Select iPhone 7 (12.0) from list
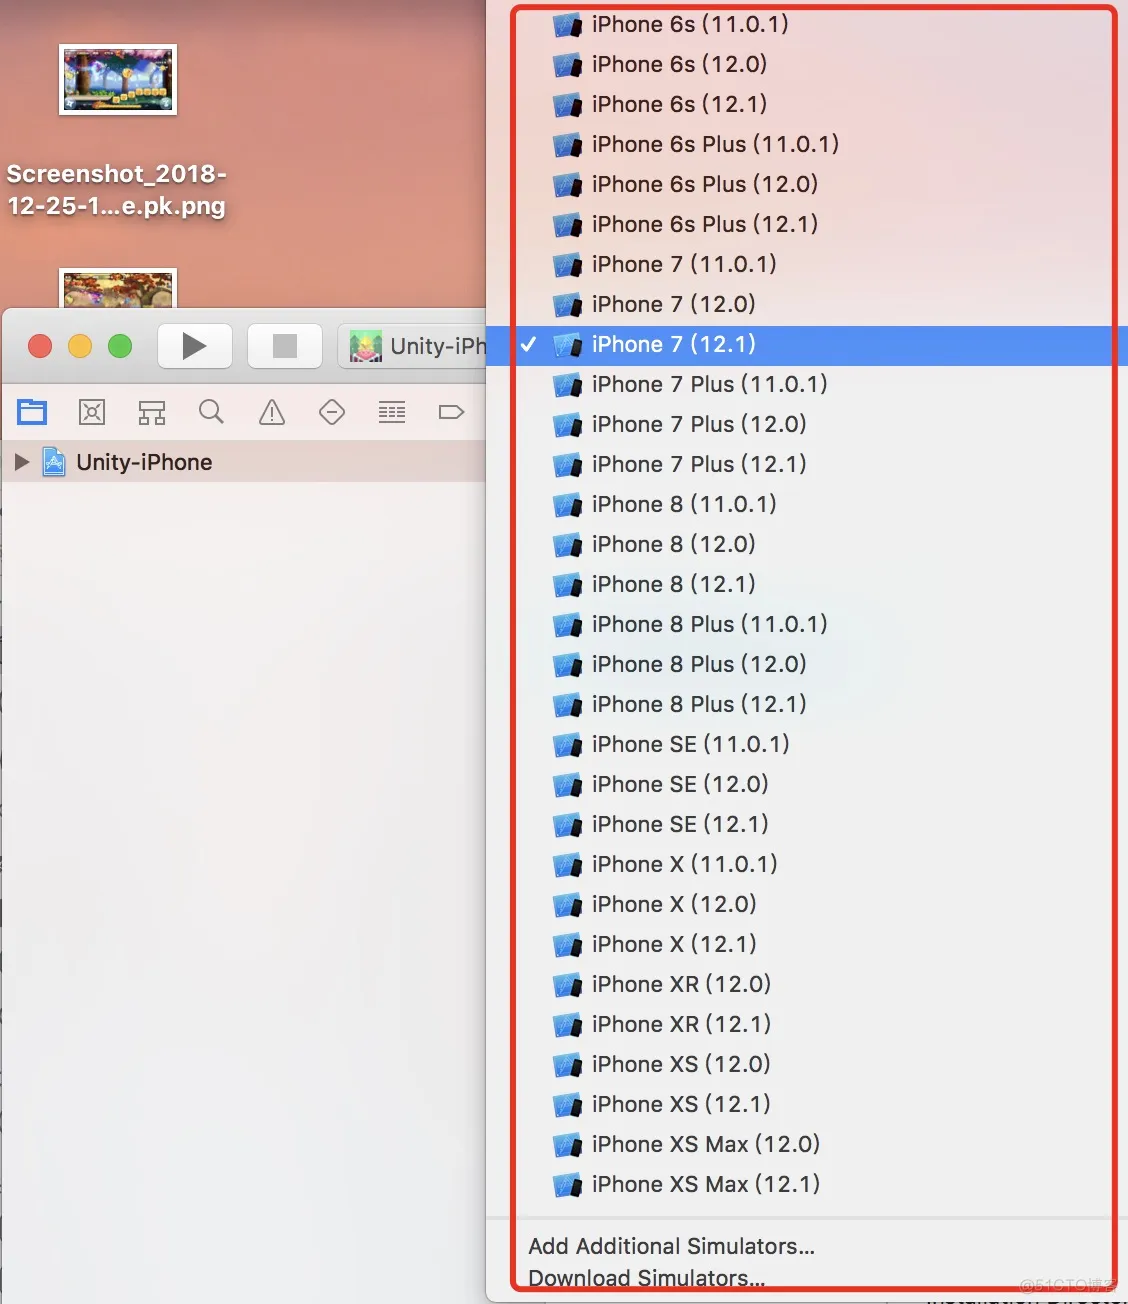Image resolution: width=1128 pixels, height=1304 pixels. point(807,304)
